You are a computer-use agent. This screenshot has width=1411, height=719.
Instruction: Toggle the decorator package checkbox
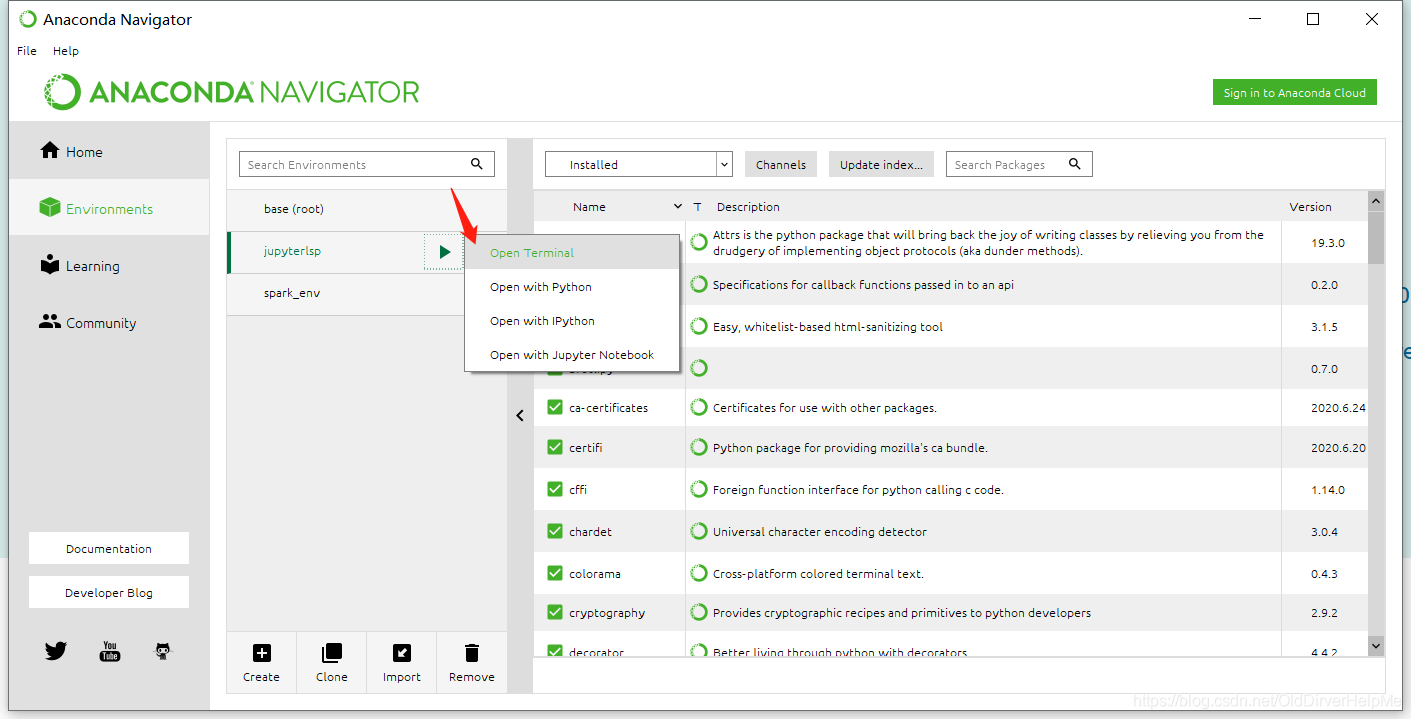[x=555, y=651]
